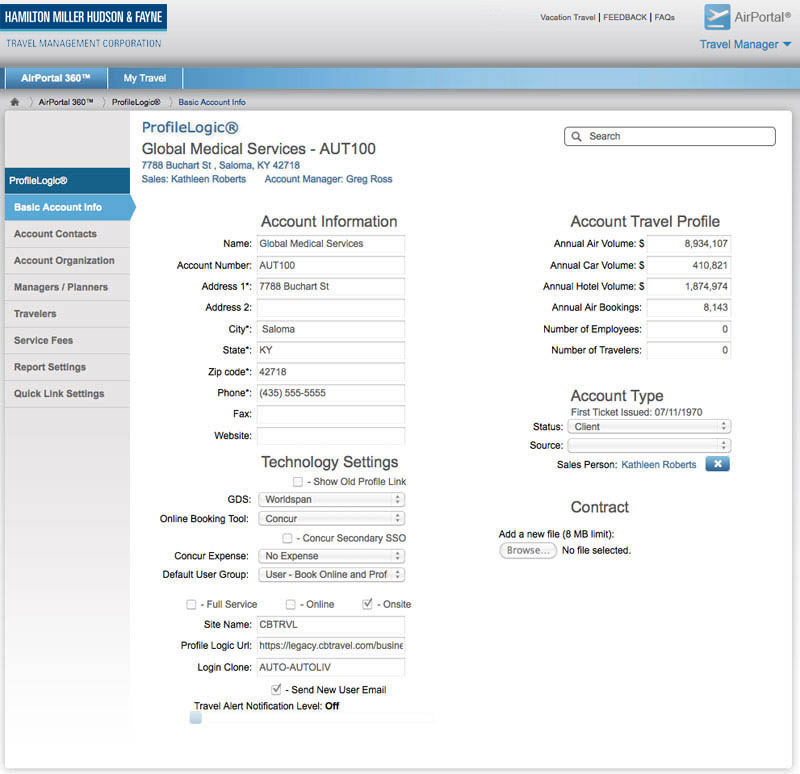Click the empty Fax field
The width and height of the screenshot is (800, 774).
click(x=331, y=414)
